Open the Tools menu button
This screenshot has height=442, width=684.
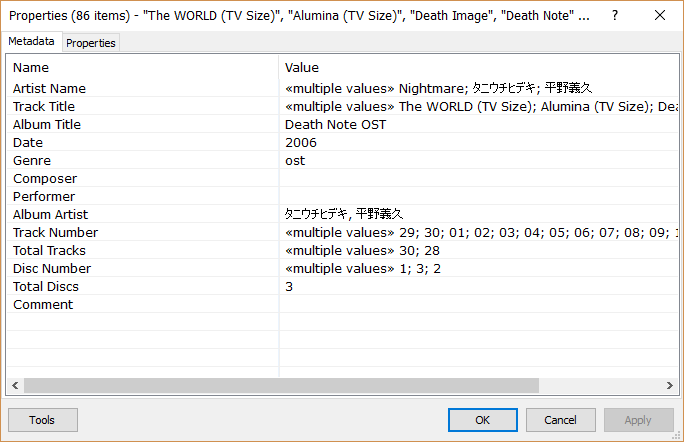coord(43,420)
